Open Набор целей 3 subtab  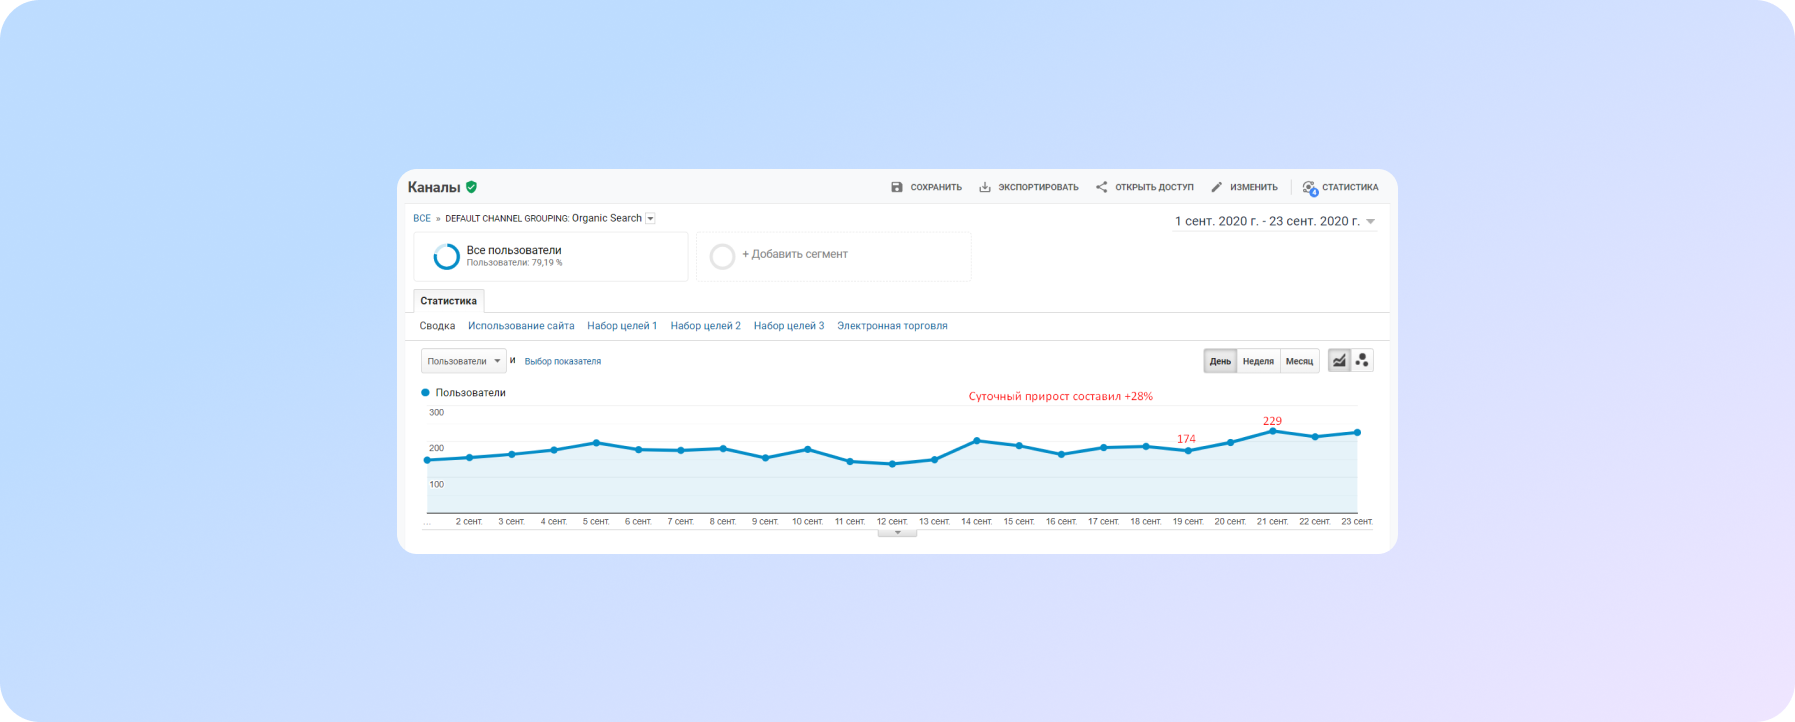tap(789, 326)
